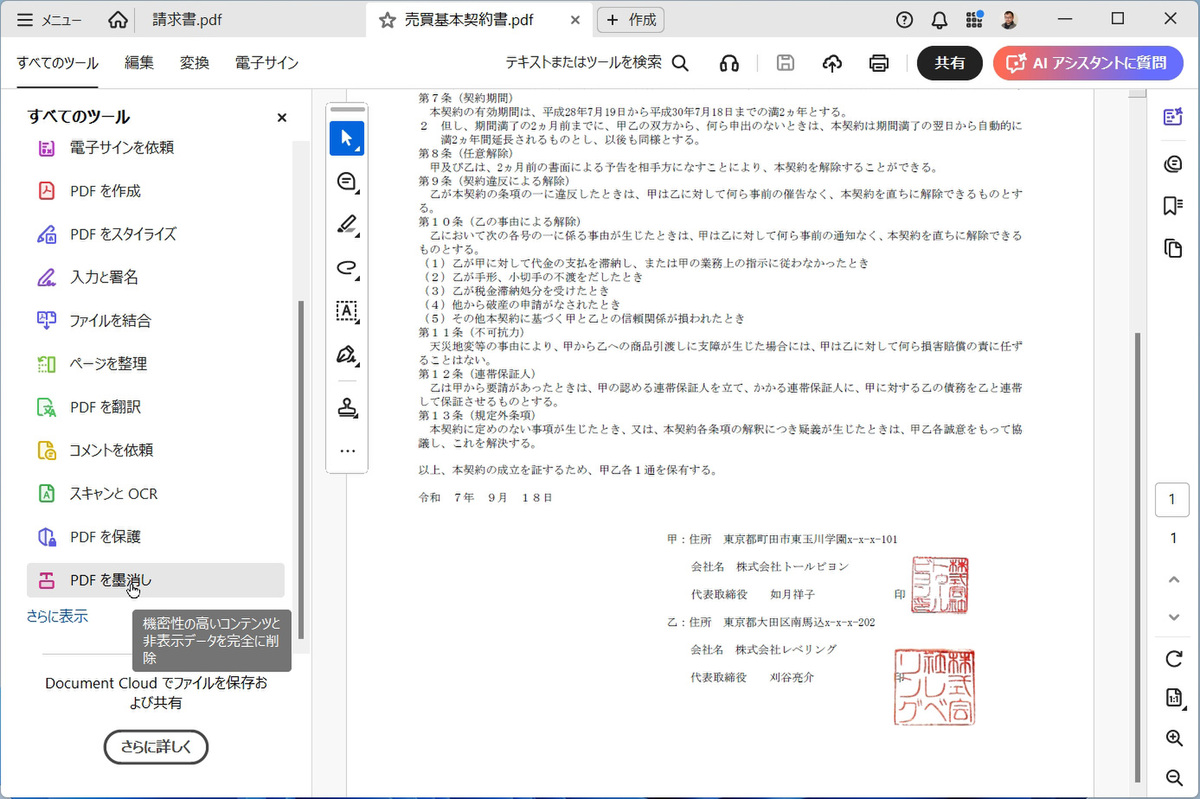Open the PDF を墨消し tool
This screenshot has height=799, width=1200.
155,580
